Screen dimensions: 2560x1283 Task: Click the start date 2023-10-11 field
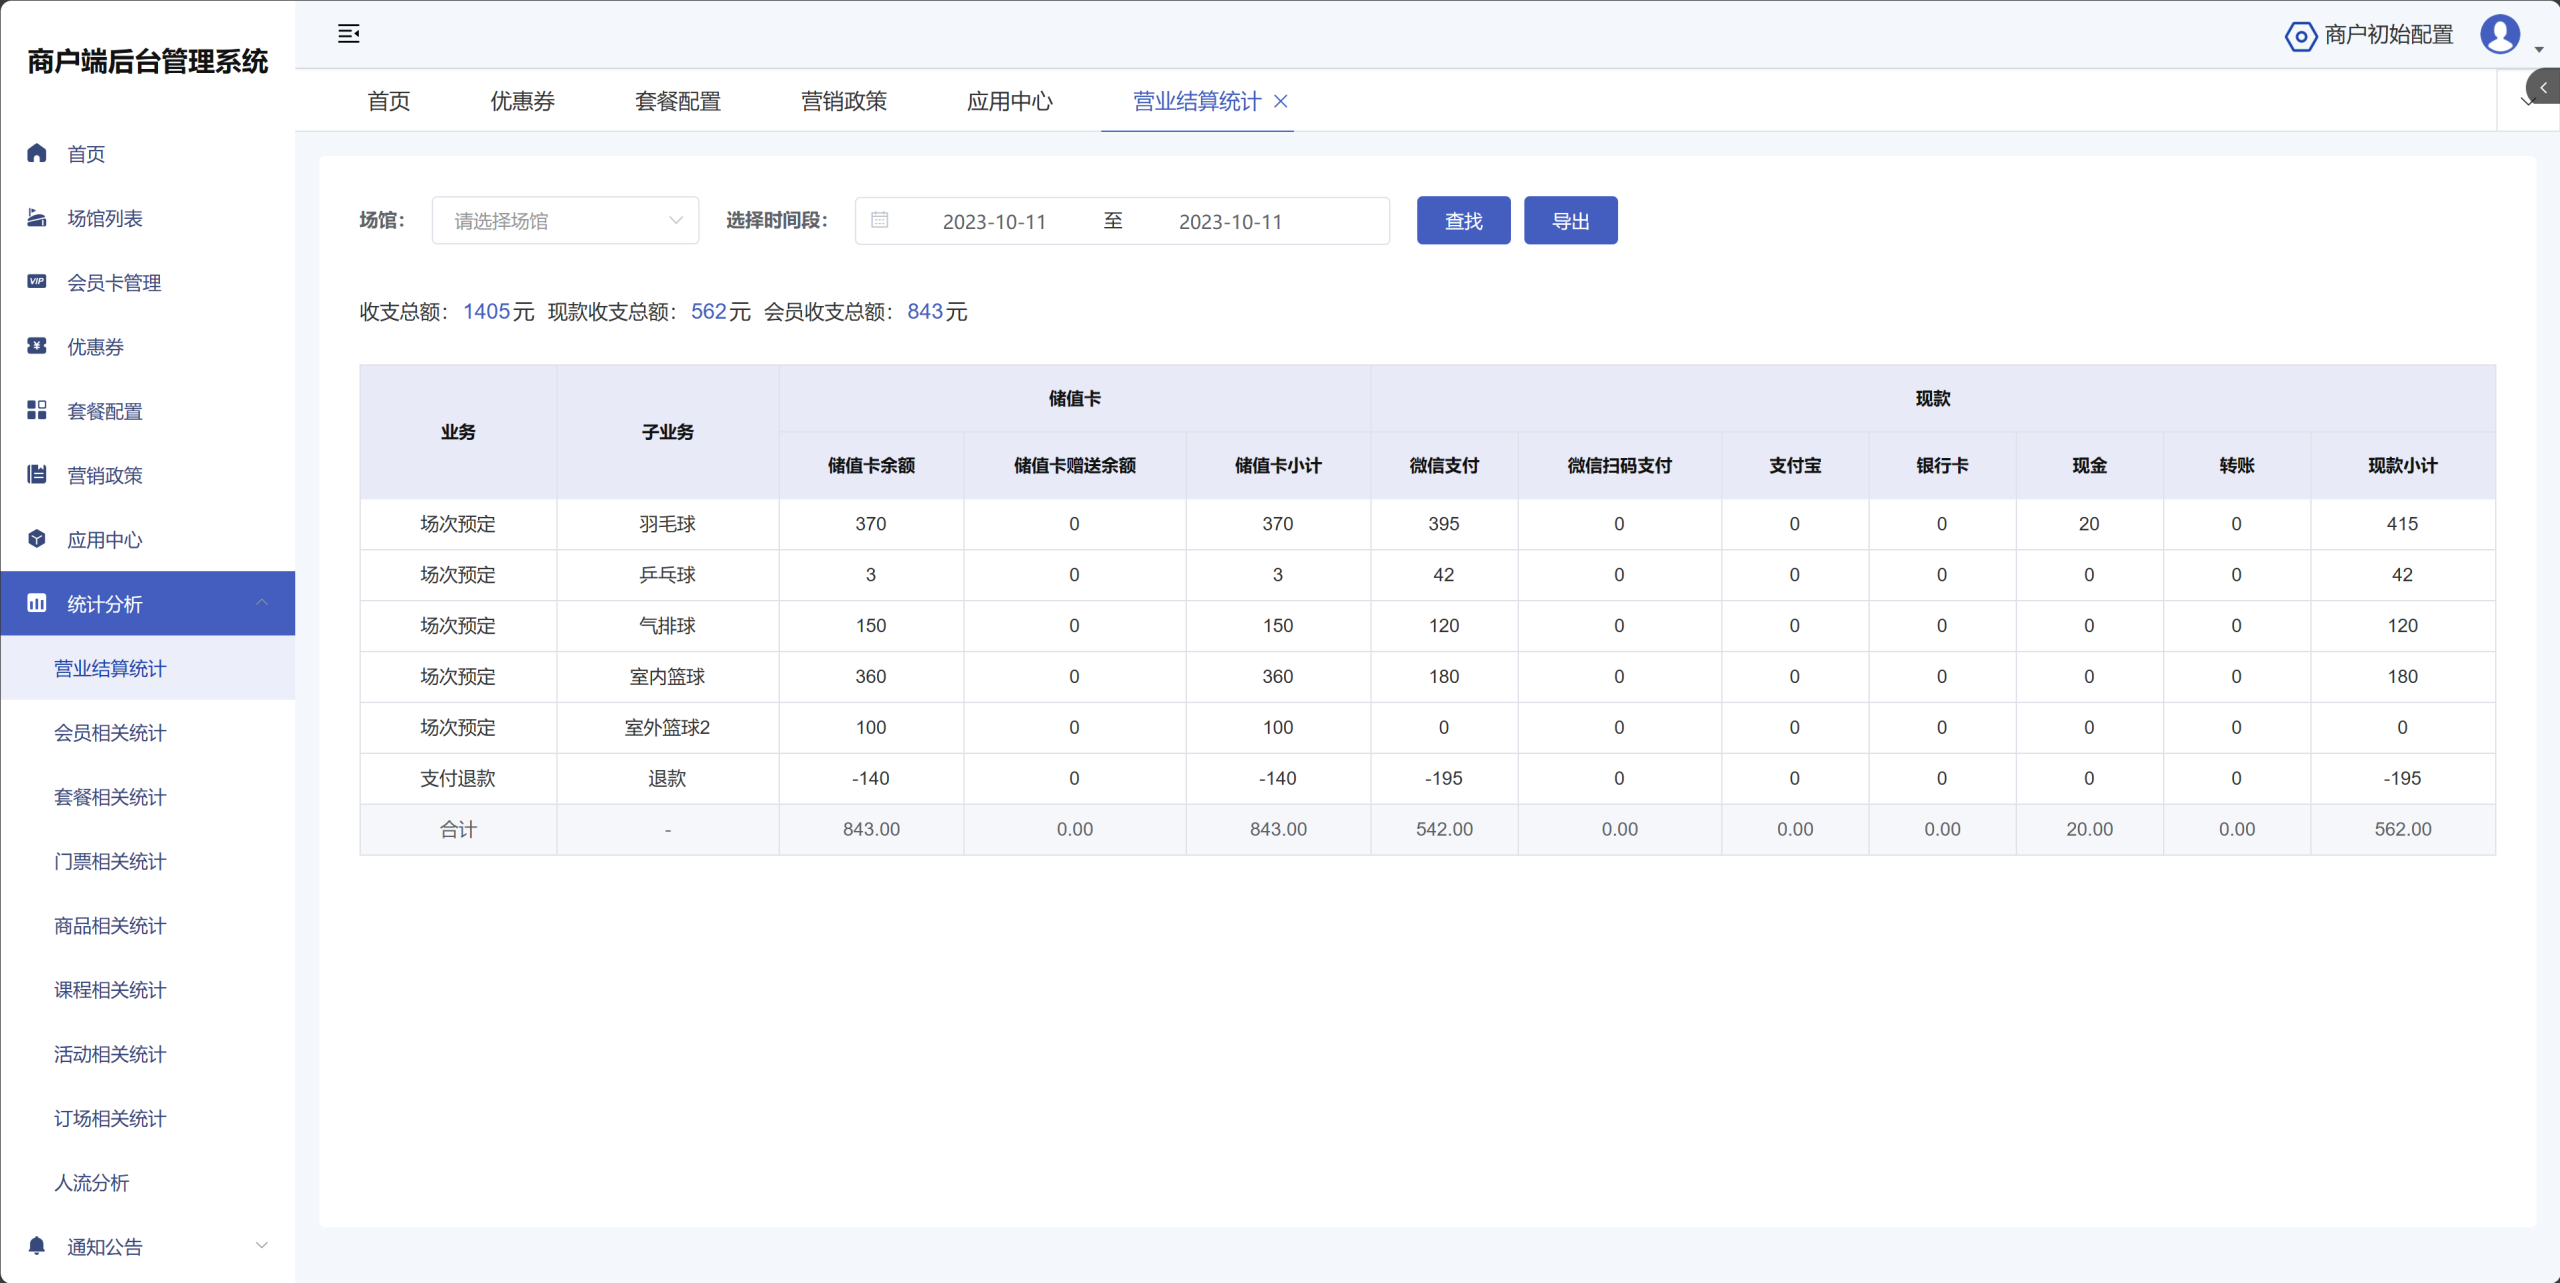[994, 222]
